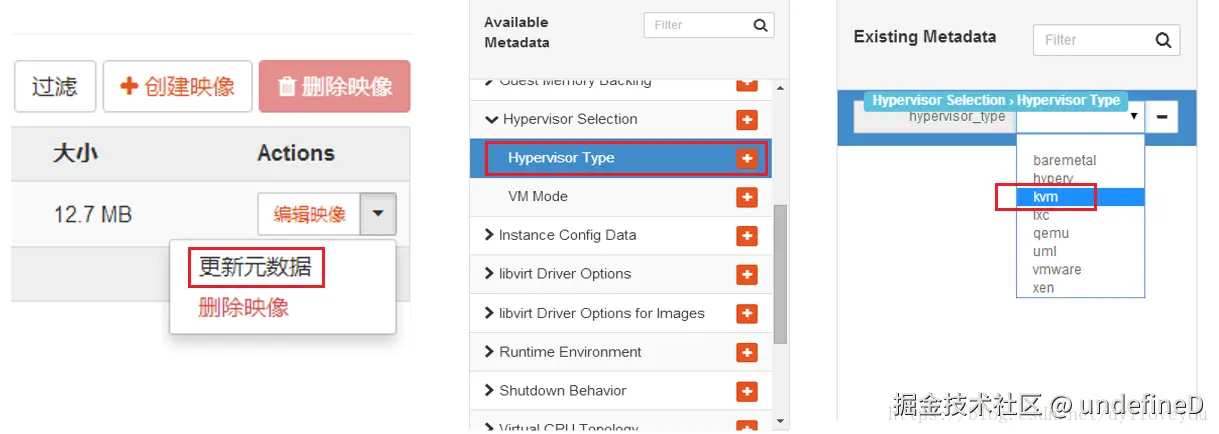Choose 删除映像 in the dropdown menu
Screen dimensions: 1219x434
click(244, 307)
